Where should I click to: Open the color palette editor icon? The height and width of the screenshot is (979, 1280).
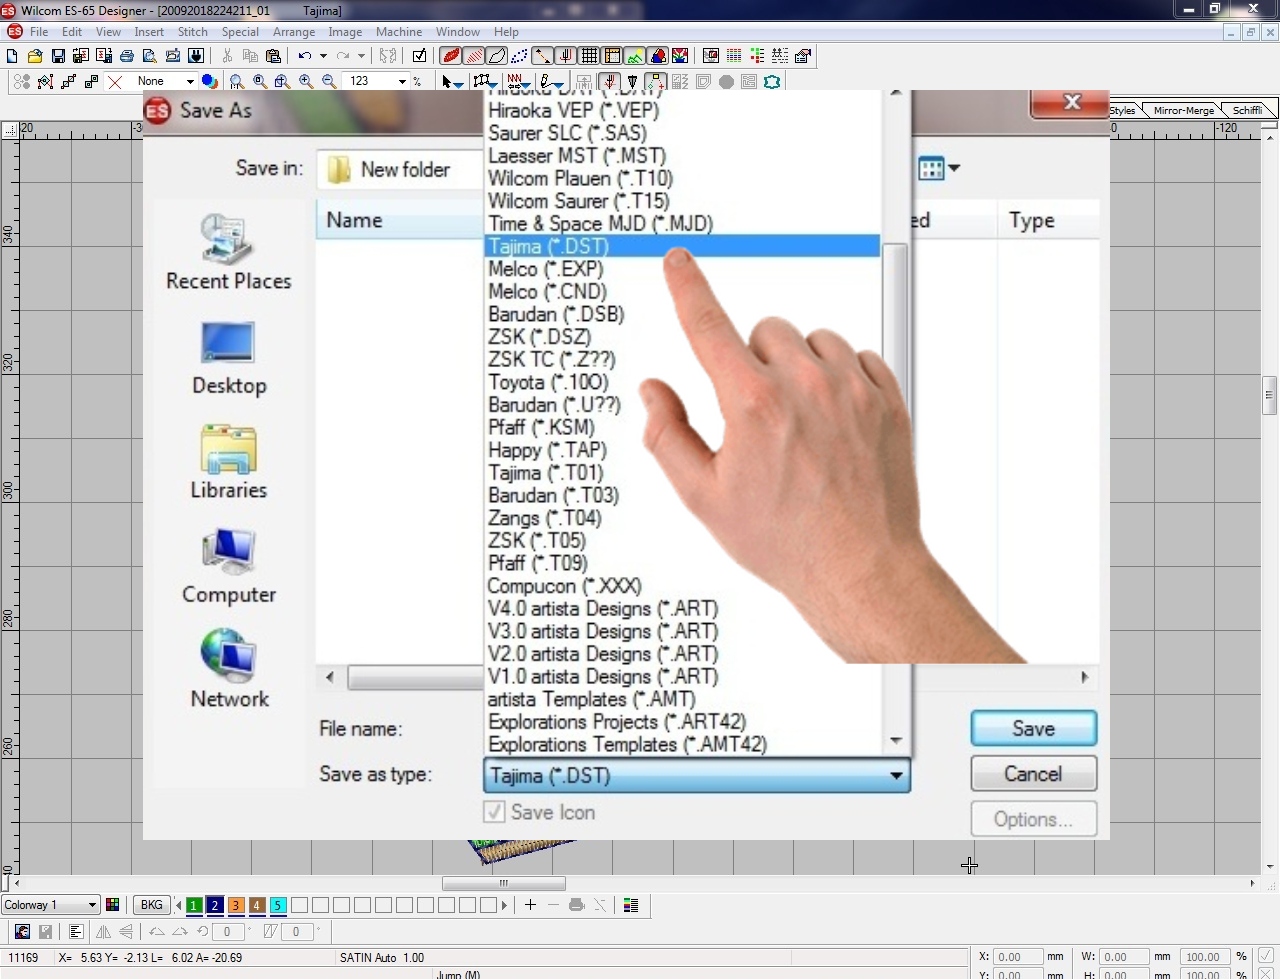click(x=113, y=905)
